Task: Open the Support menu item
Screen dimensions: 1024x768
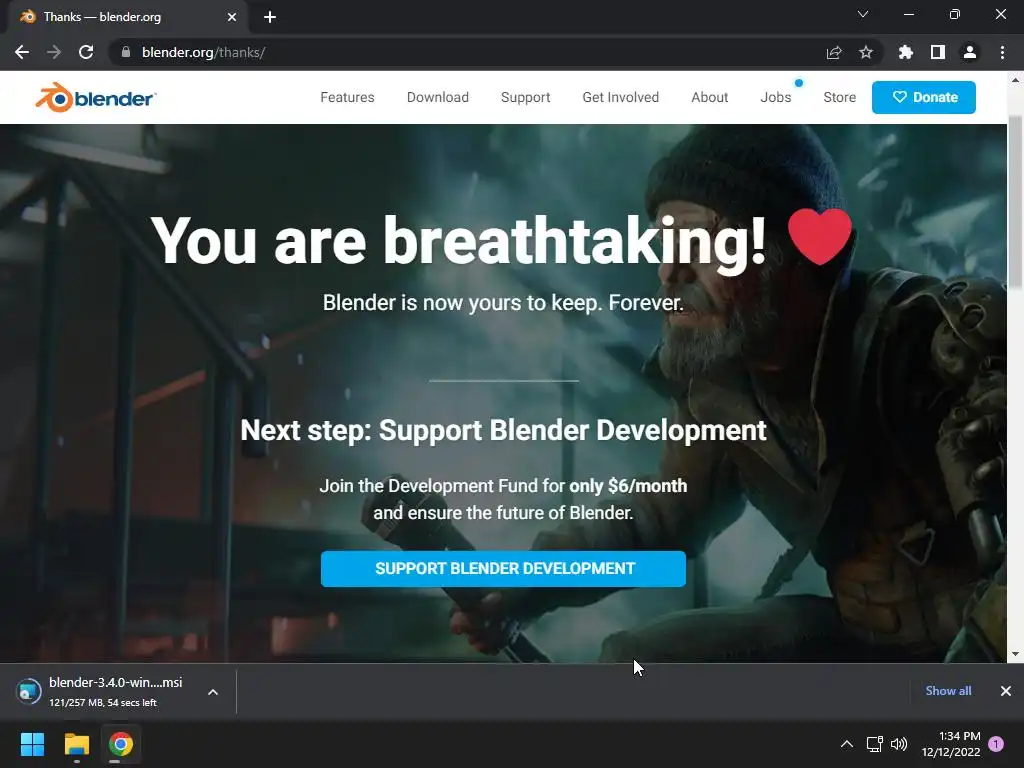Action: coord(526,97)
